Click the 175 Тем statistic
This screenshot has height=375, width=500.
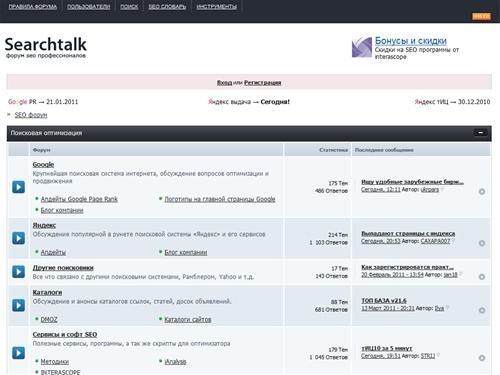pyautogui.click(x=338, y=183)
